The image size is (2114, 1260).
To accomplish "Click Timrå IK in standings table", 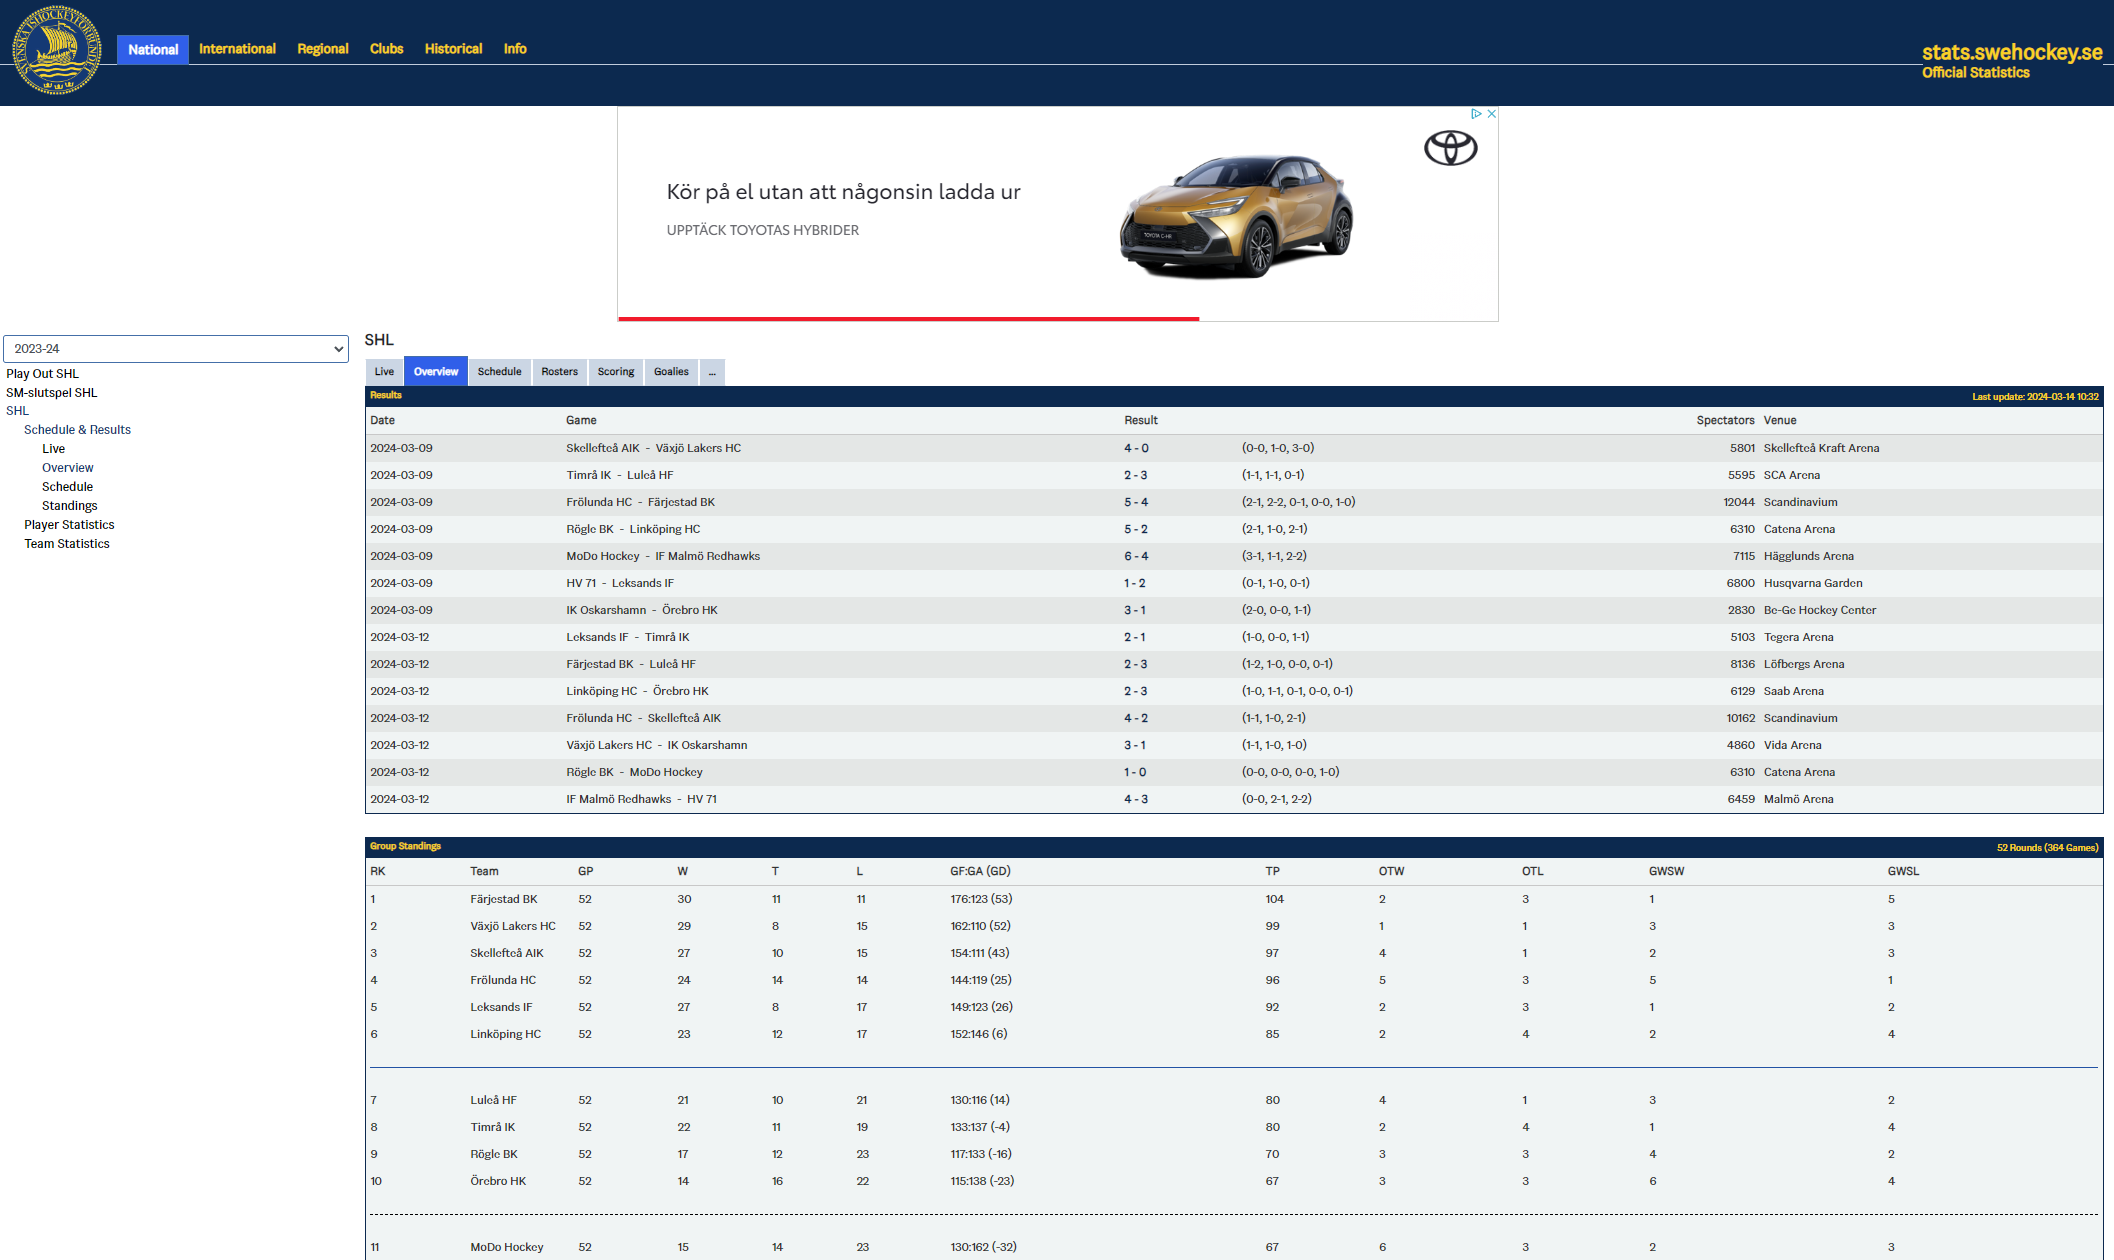I will tap(493, 1127).
